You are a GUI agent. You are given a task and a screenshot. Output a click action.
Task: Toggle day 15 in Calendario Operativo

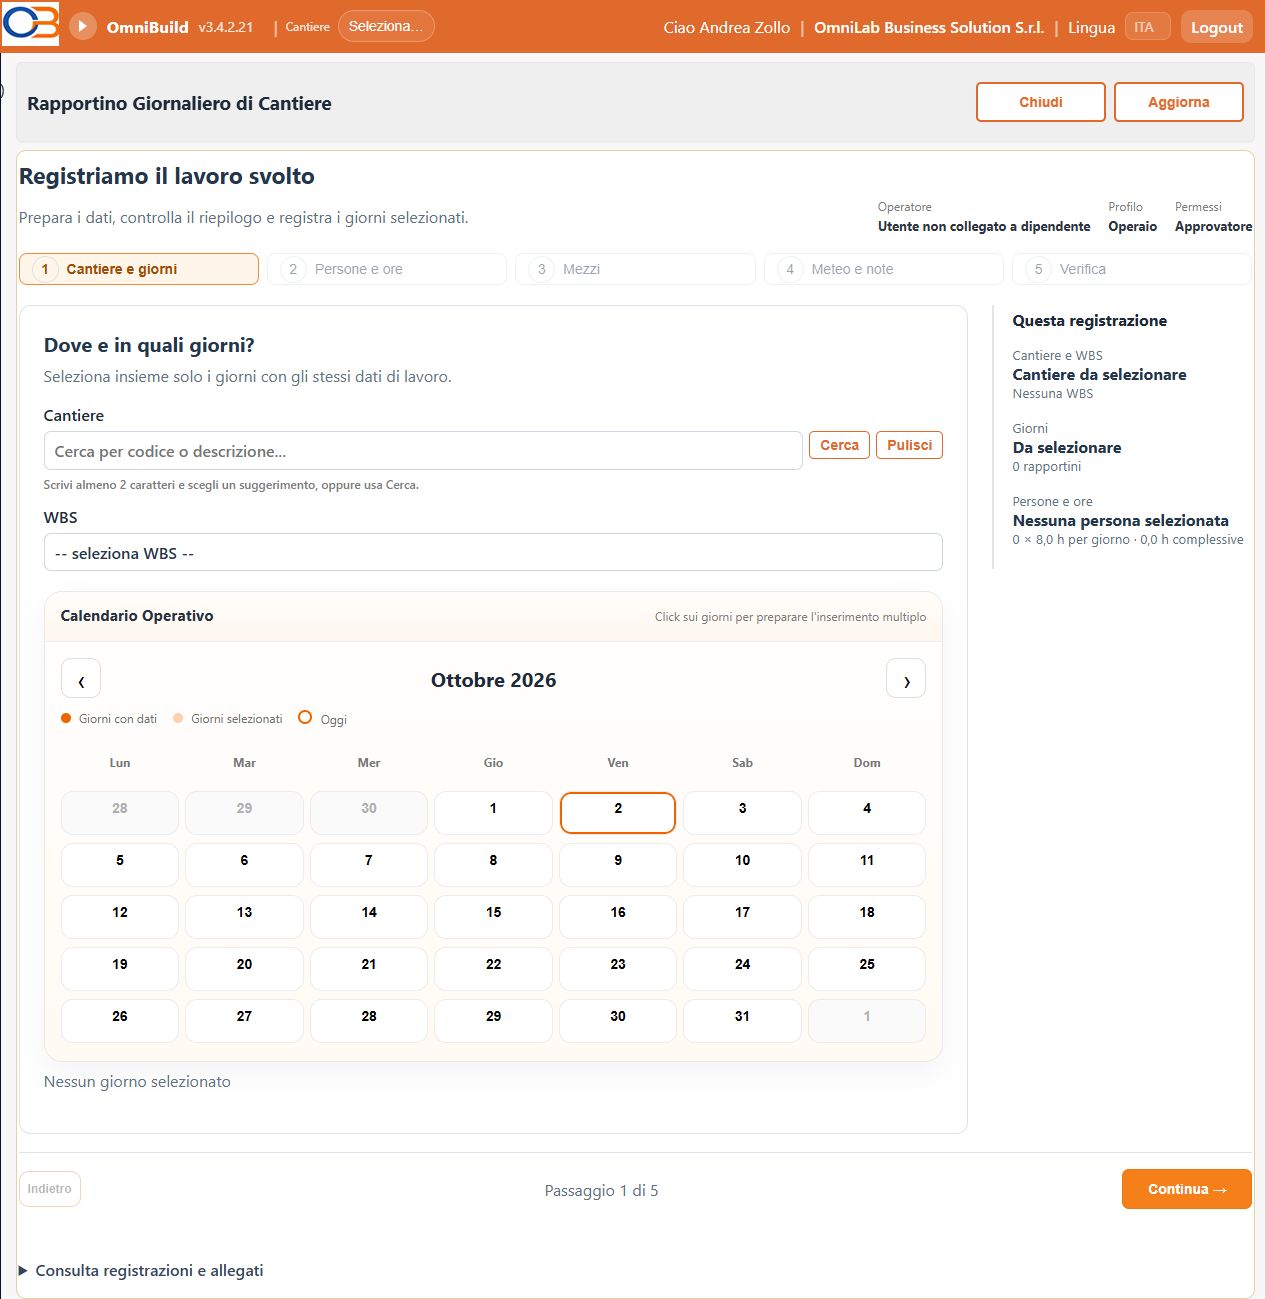click(493, 916)
